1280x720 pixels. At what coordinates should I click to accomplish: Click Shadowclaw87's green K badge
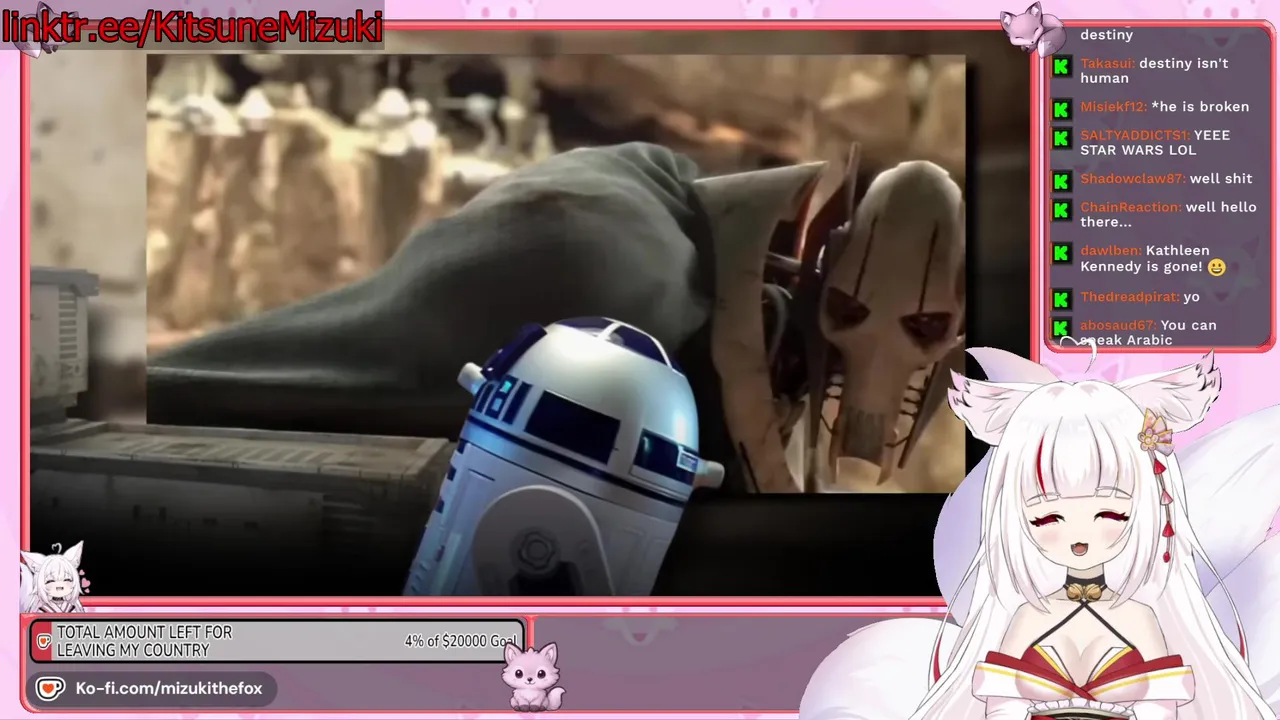click(1061, 181)
